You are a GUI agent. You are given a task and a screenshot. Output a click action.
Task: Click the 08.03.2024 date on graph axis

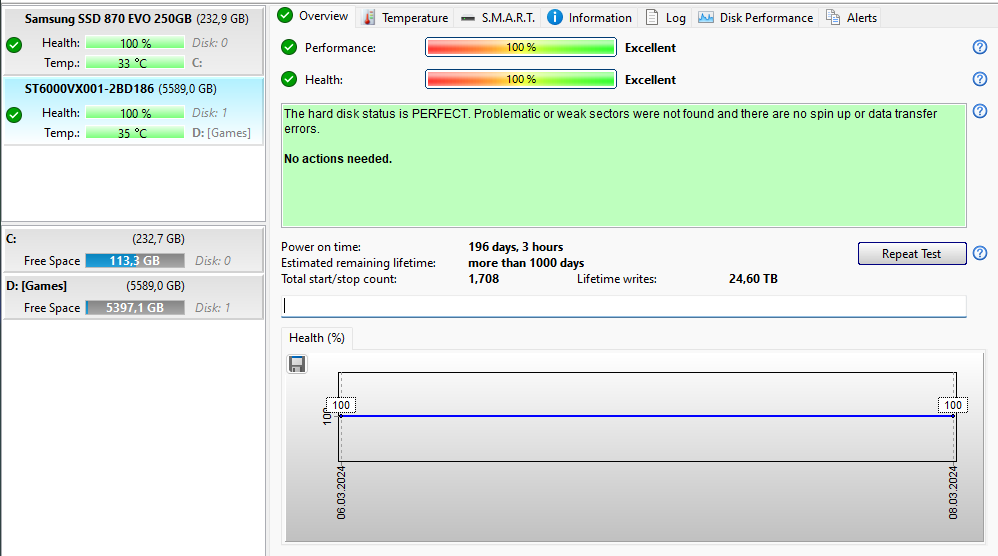pyautogui.click(x=953, y=492)
